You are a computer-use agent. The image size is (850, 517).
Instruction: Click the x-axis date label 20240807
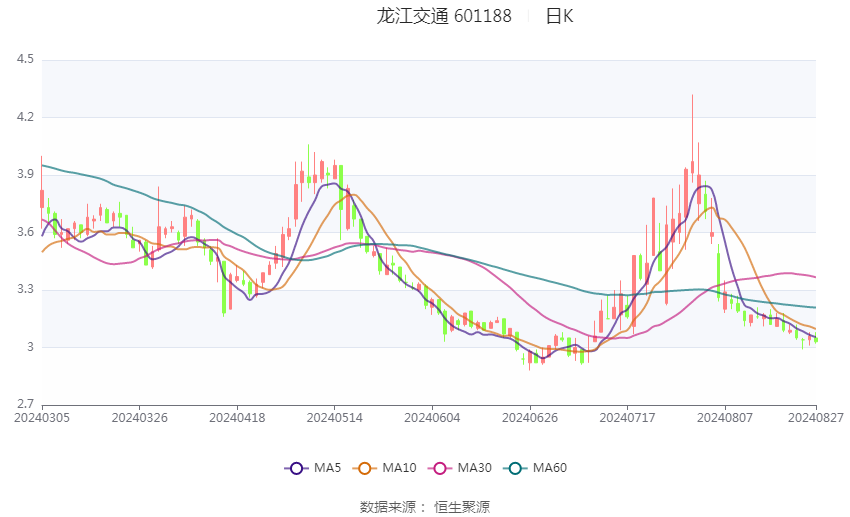tap(725, 418)
